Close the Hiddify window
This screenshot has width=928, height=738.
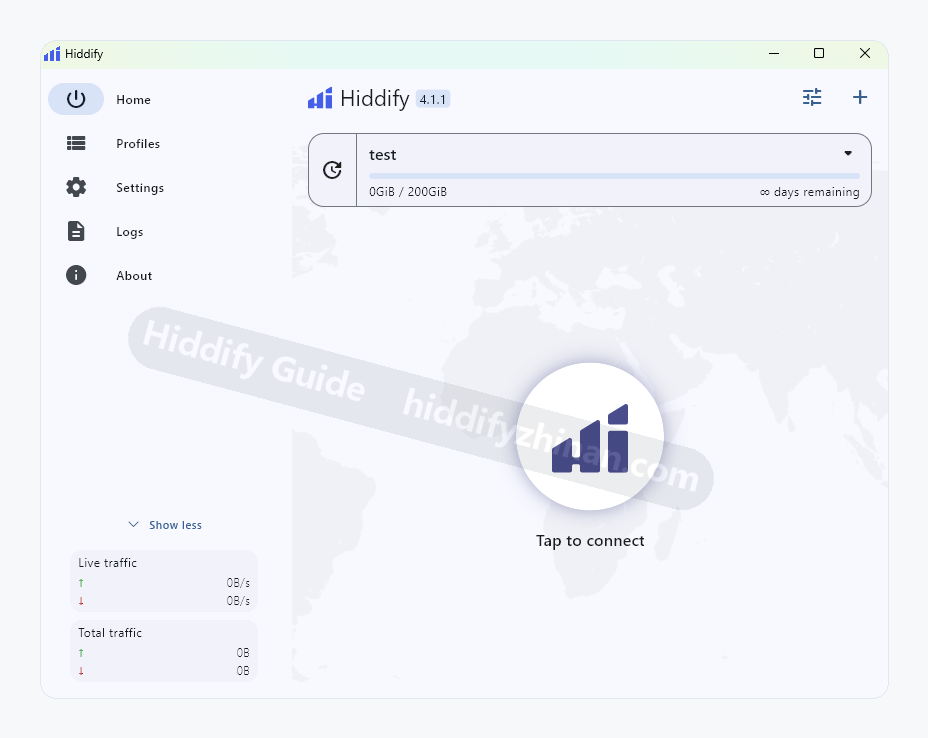click(865, 53)
